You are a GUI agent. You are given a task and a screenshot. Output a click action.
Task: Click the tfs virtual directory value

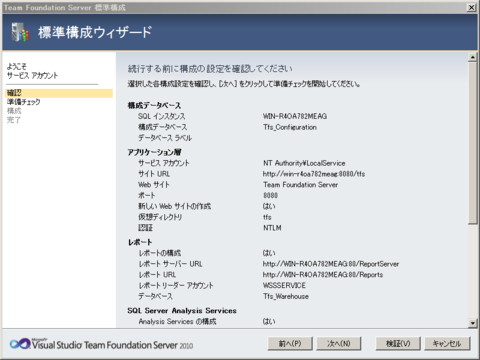(267, 217)
